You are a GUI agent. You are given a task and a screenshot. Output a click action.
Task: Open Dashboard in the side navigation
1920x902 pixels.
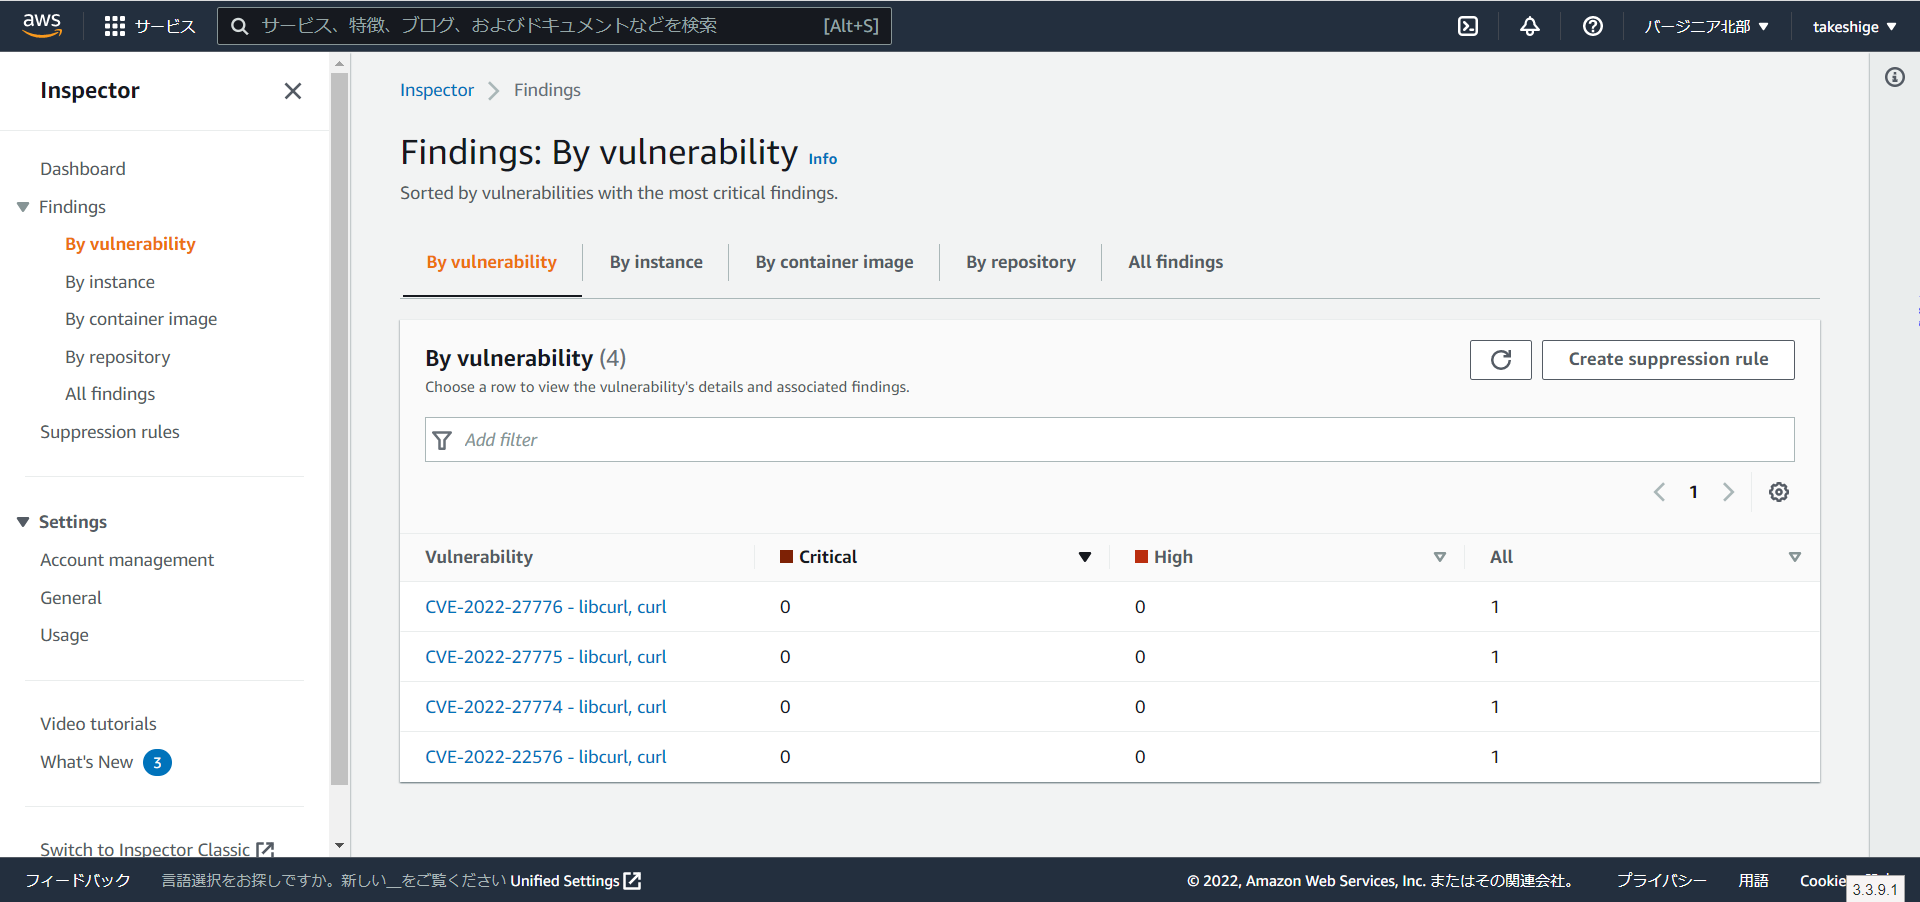pos(83,169)
